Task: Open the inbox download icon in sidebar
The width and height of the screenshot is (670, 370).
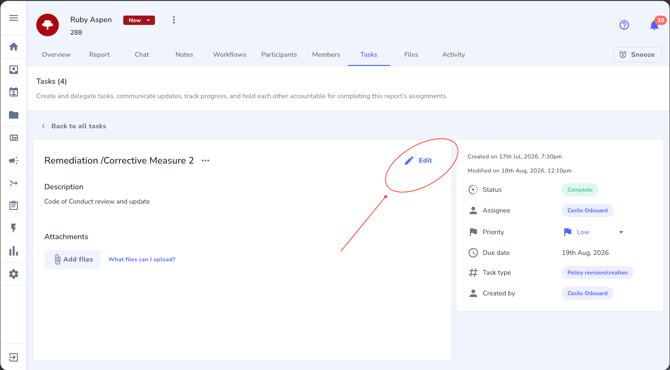Action: click(14, 69)
